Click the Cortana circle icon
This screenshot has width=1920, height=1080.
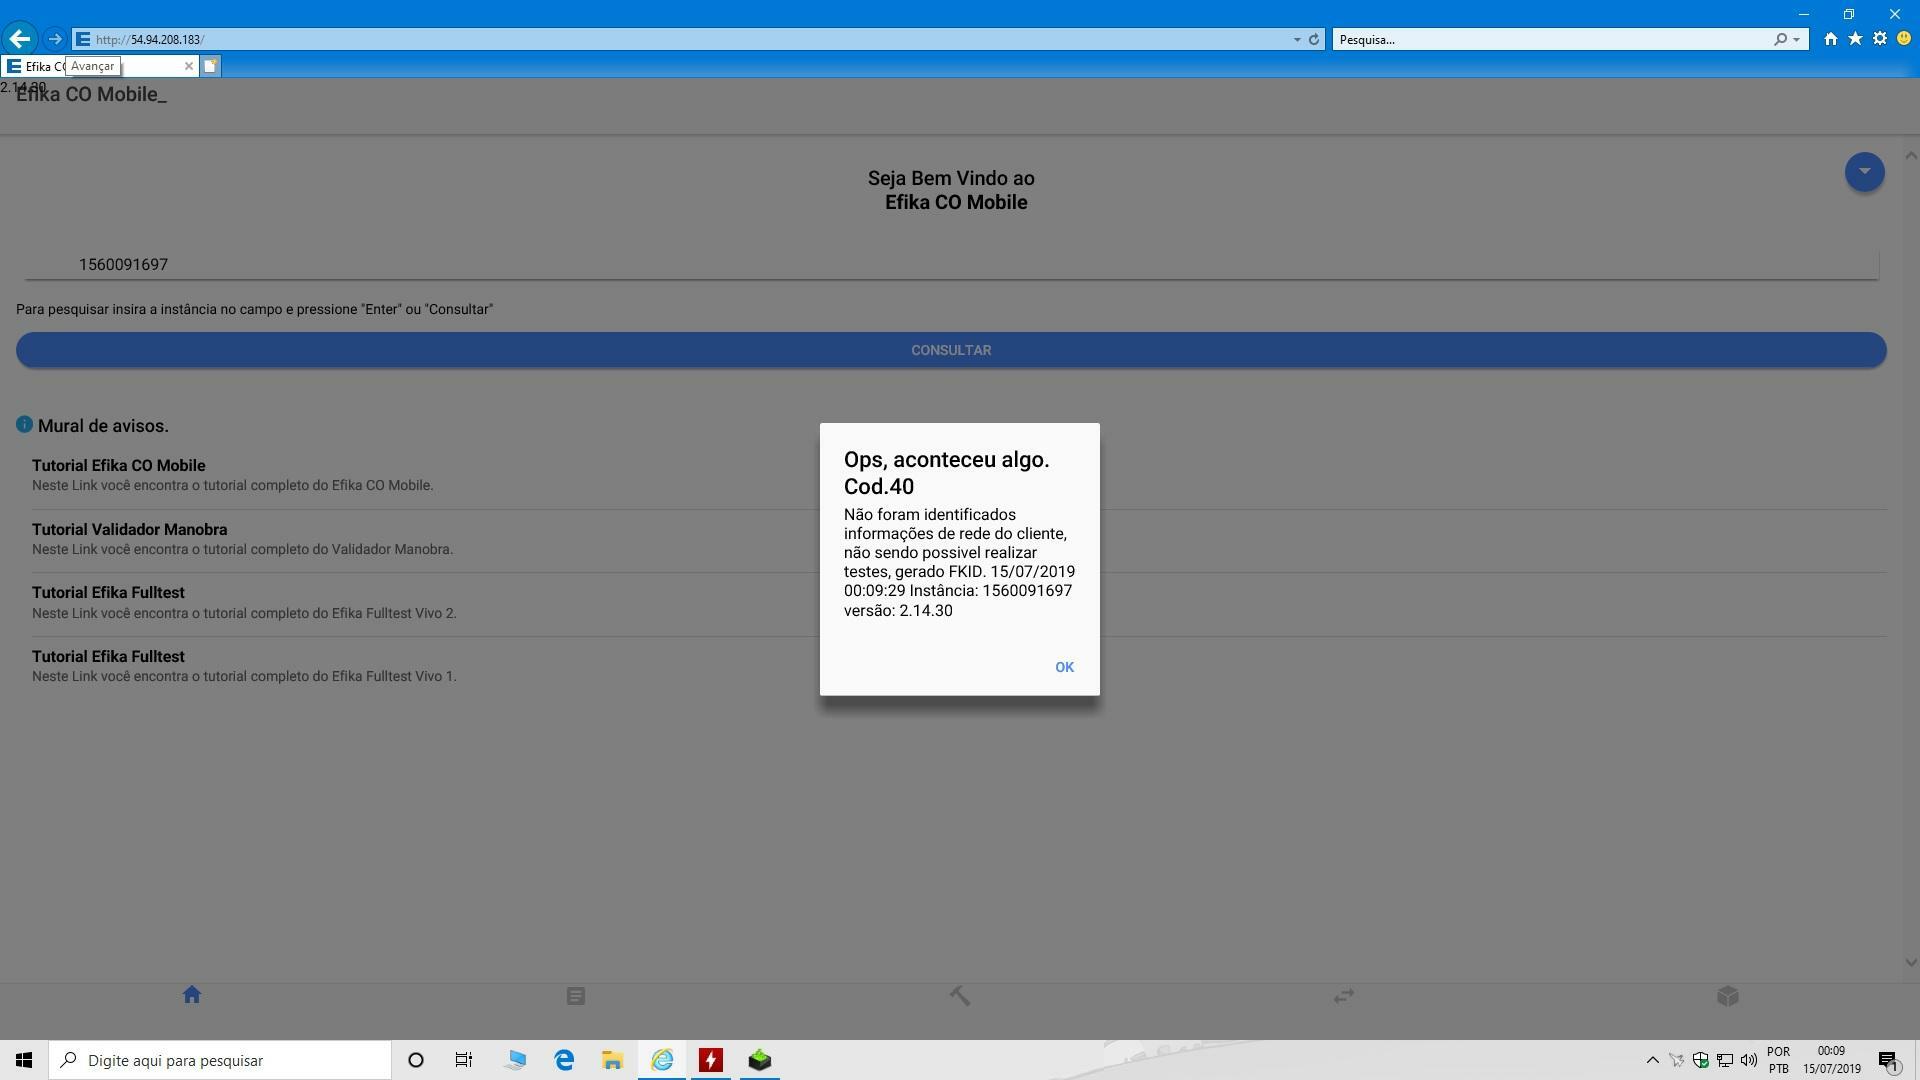pos(416,1060)
